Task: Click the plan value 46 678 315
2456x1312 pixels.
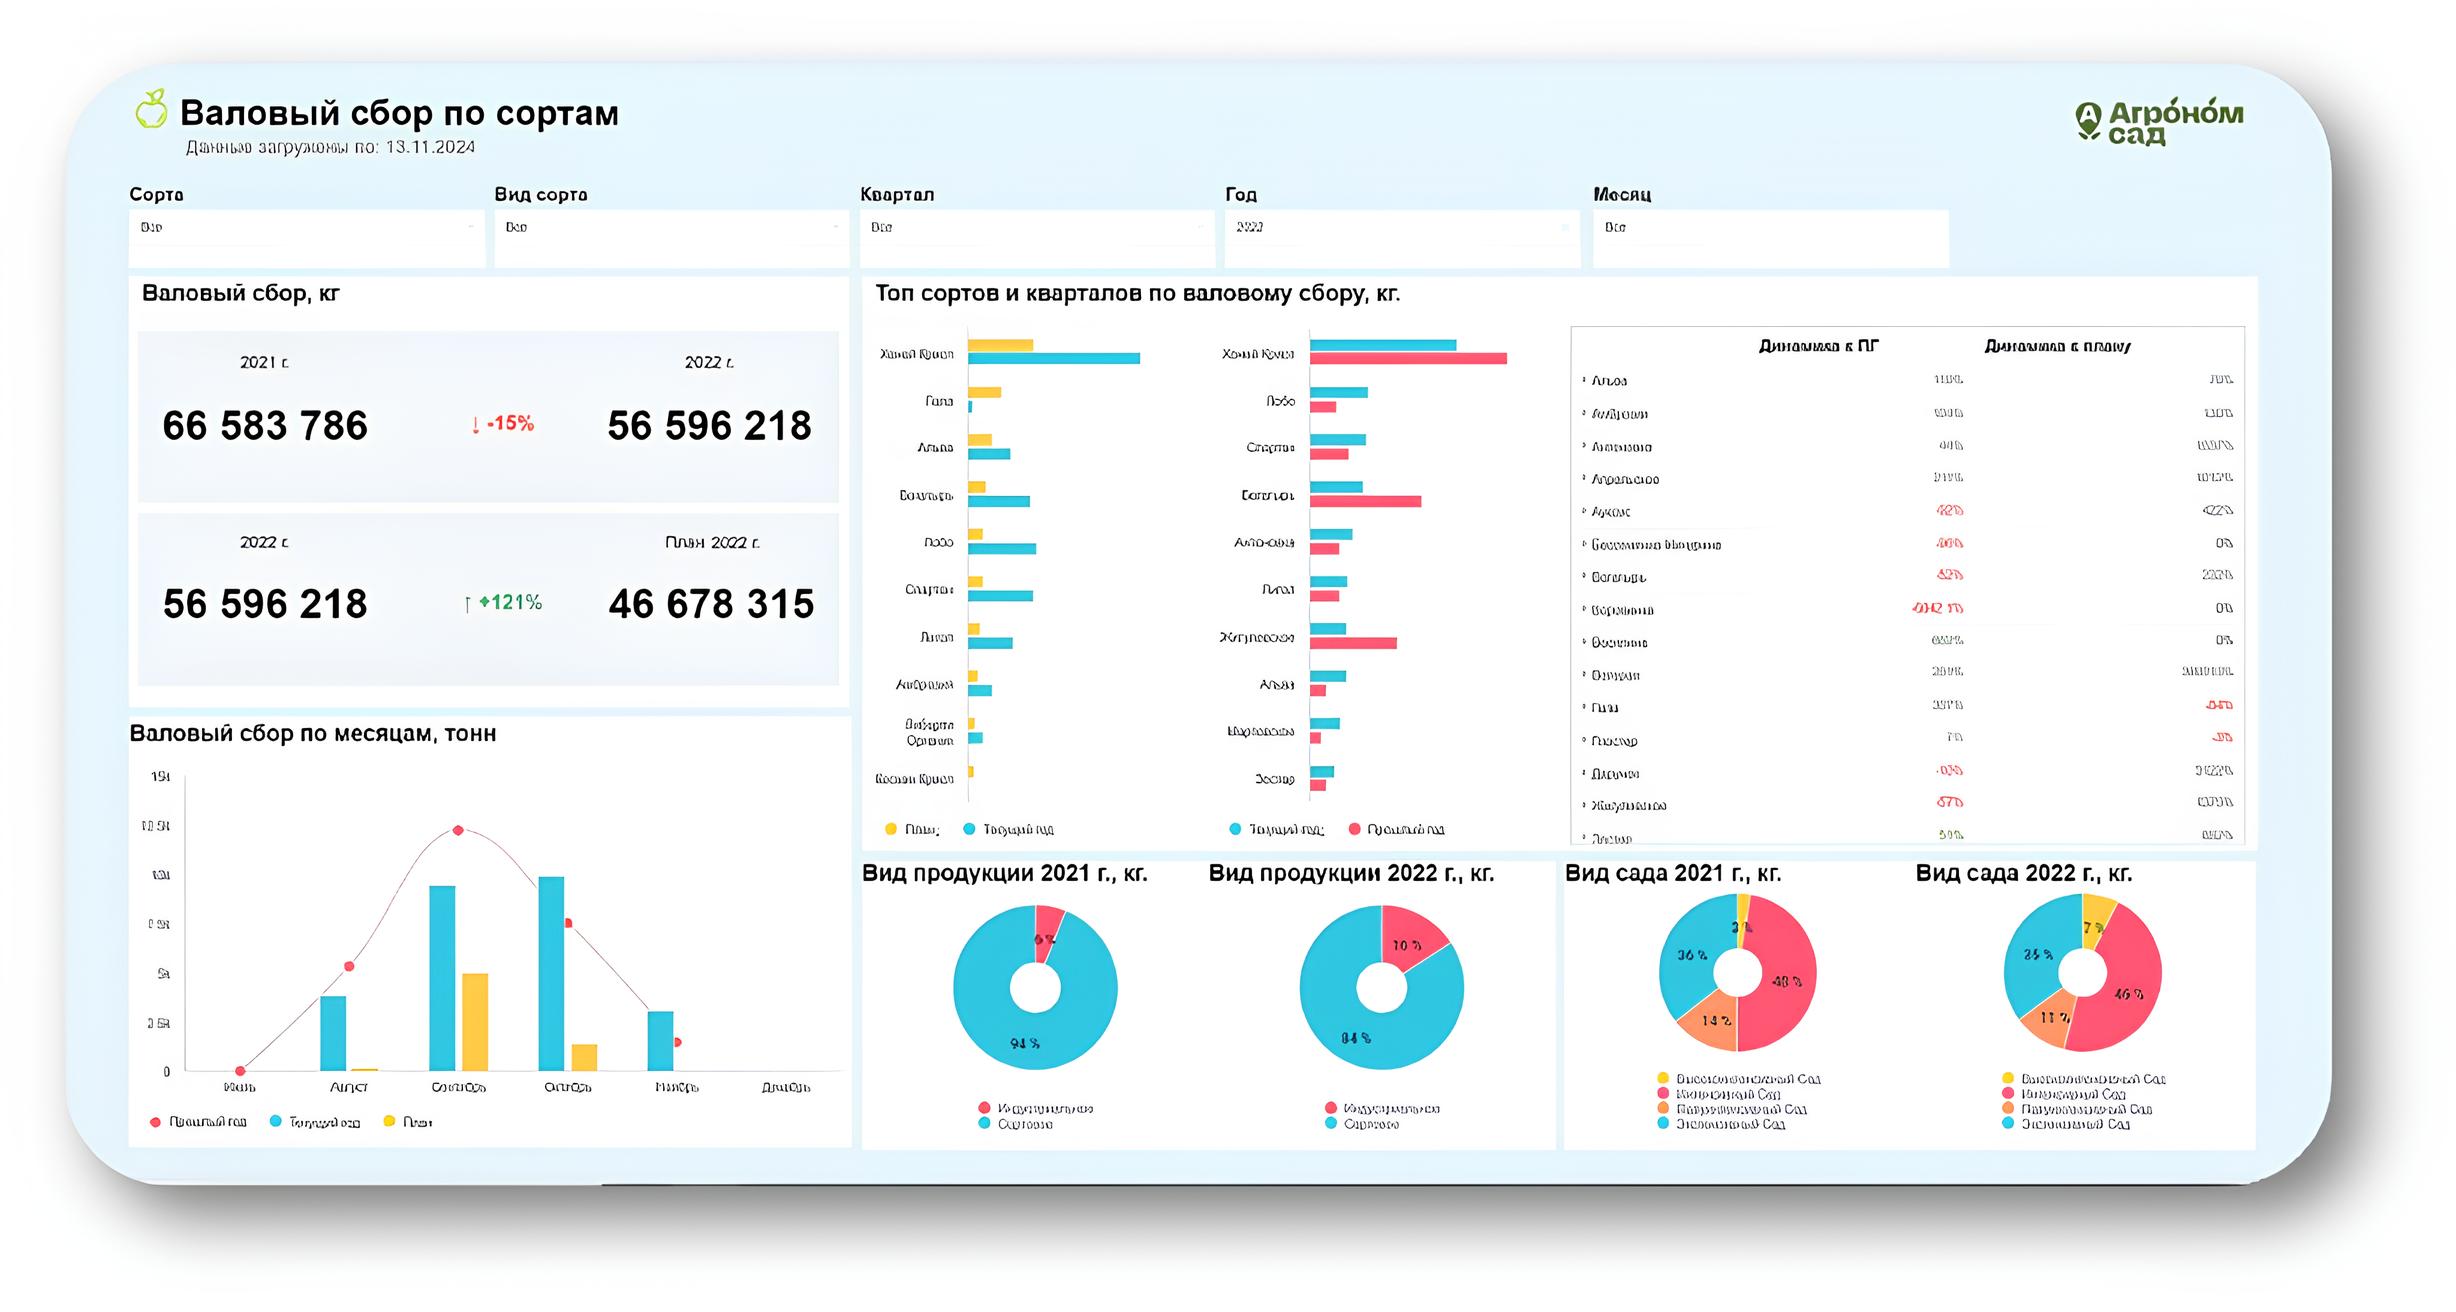Action: click(711, 604)
